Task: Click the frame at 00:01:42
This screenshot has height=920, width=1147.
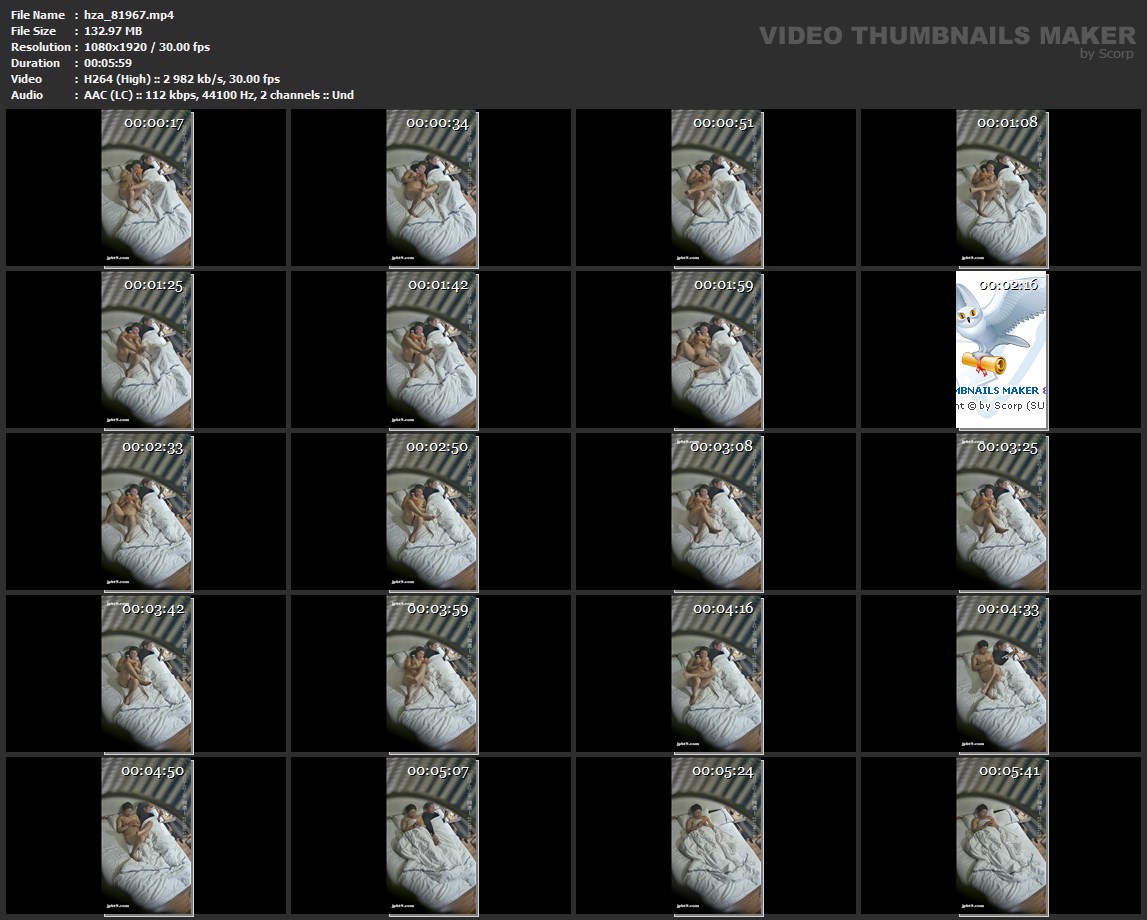Action: coord(432,350)
